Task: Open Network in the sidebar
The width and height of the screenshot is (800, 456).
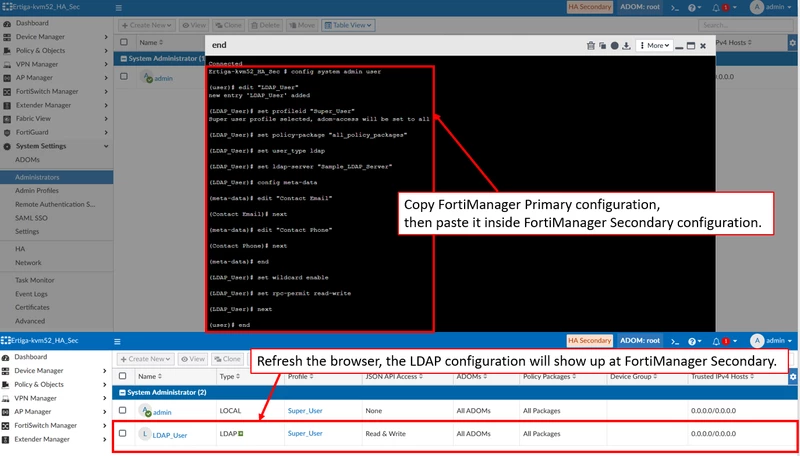Action: point(28,263)
